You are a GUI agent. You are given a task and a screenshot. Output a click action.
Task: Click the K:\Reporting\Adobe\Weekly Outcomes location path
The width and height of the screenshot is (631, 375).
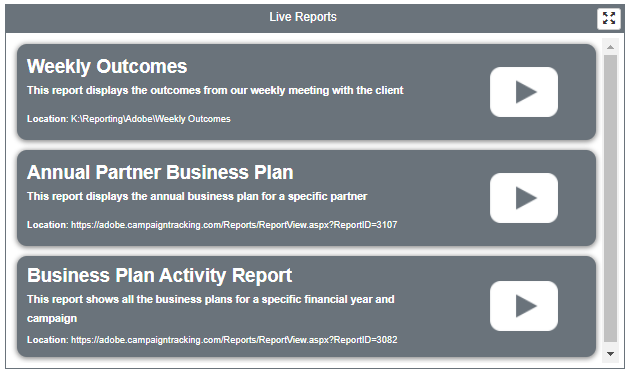click(151, 119)
